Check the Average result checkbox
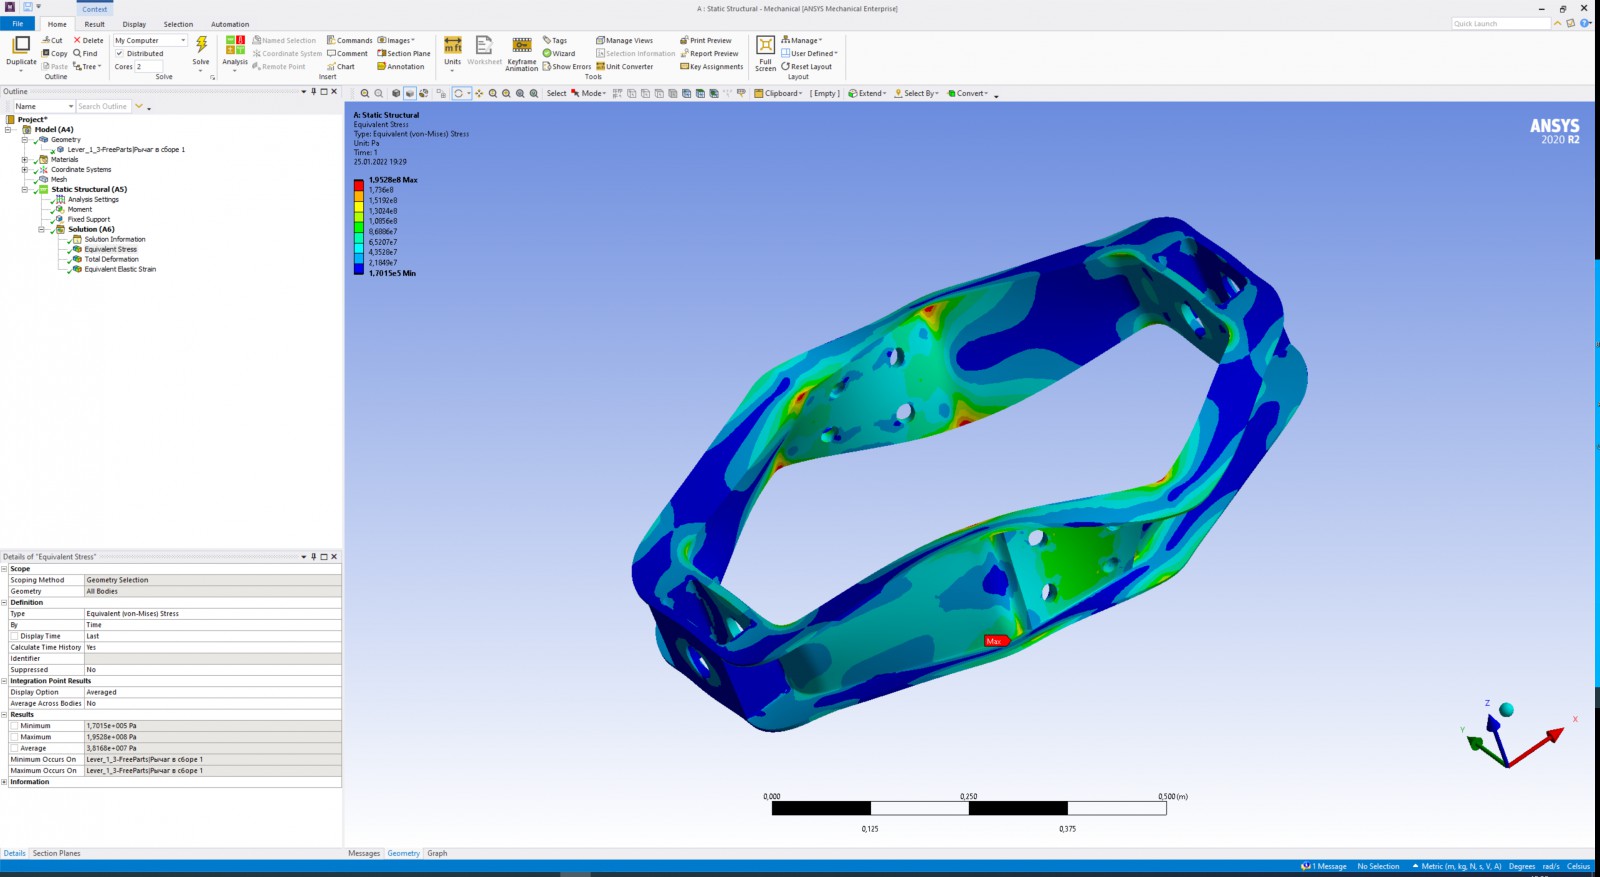 click(14, 748)
